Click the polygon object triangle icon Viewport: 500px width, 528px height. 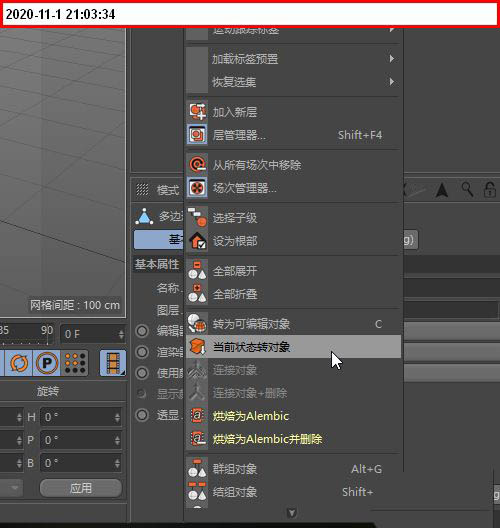[144, 217]
